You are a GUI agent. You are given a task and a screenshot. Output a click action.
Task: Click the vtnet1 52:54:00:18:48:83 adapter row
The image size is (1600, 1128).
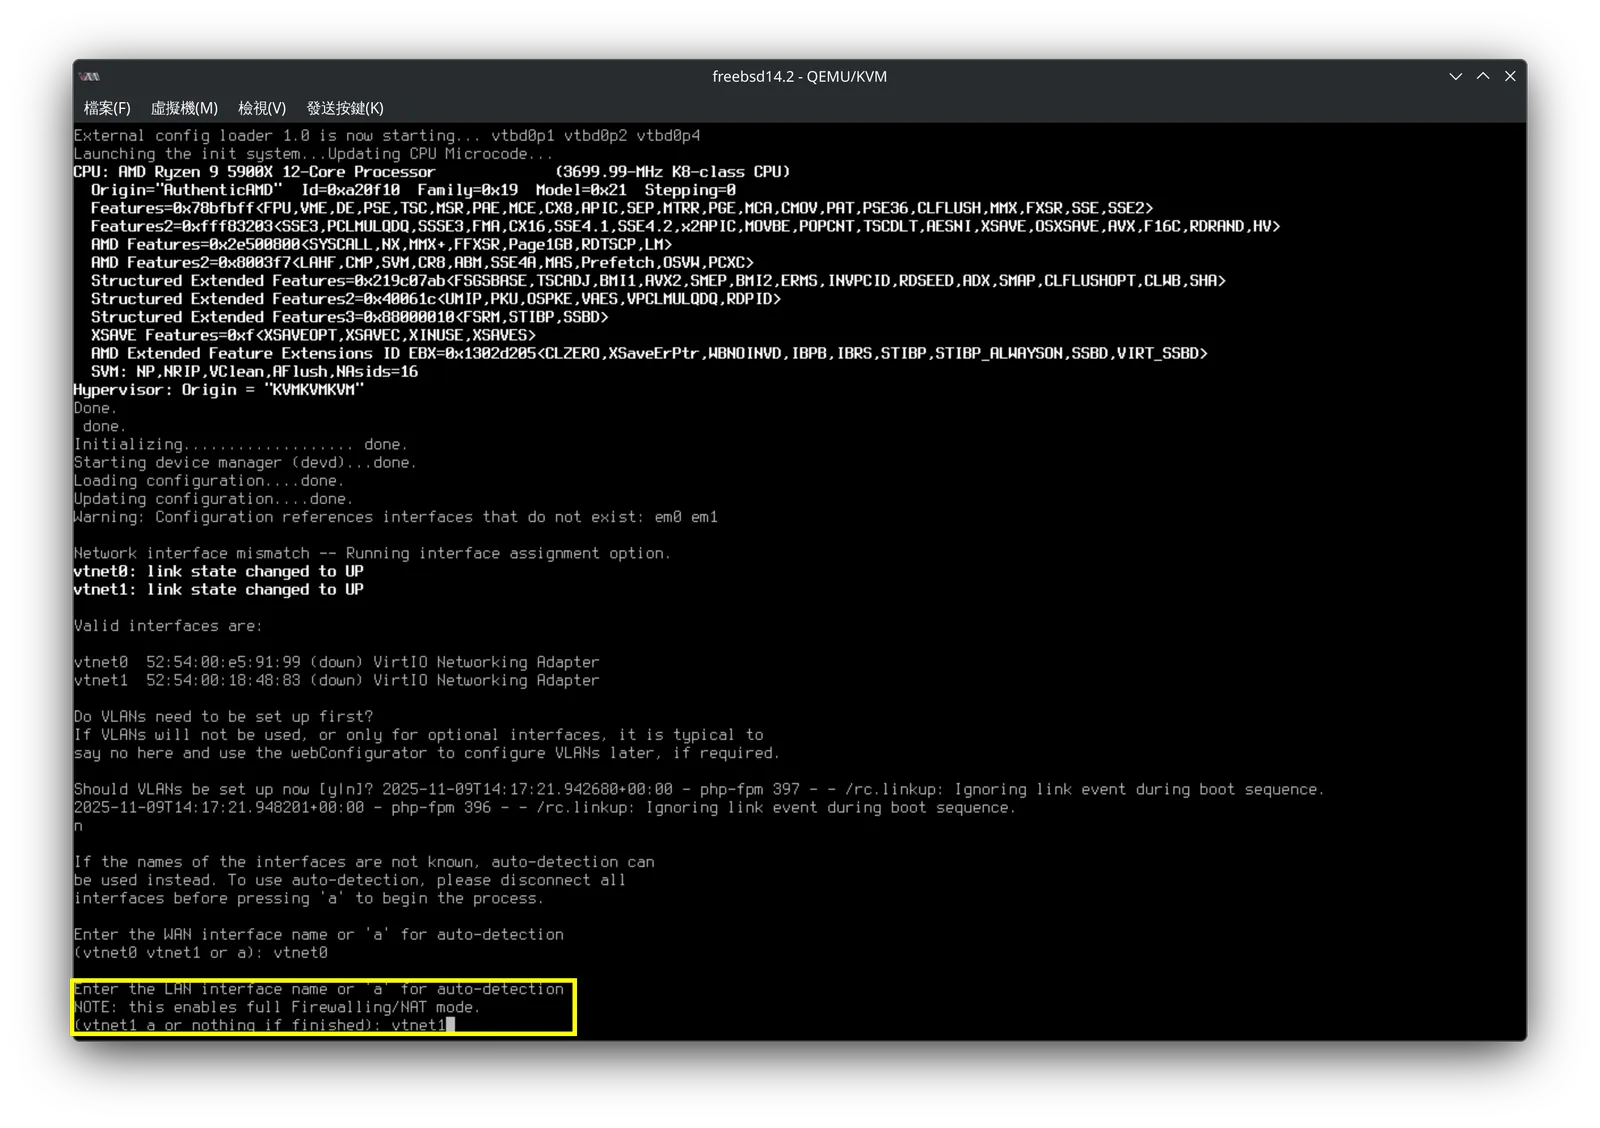pos(337,680)
